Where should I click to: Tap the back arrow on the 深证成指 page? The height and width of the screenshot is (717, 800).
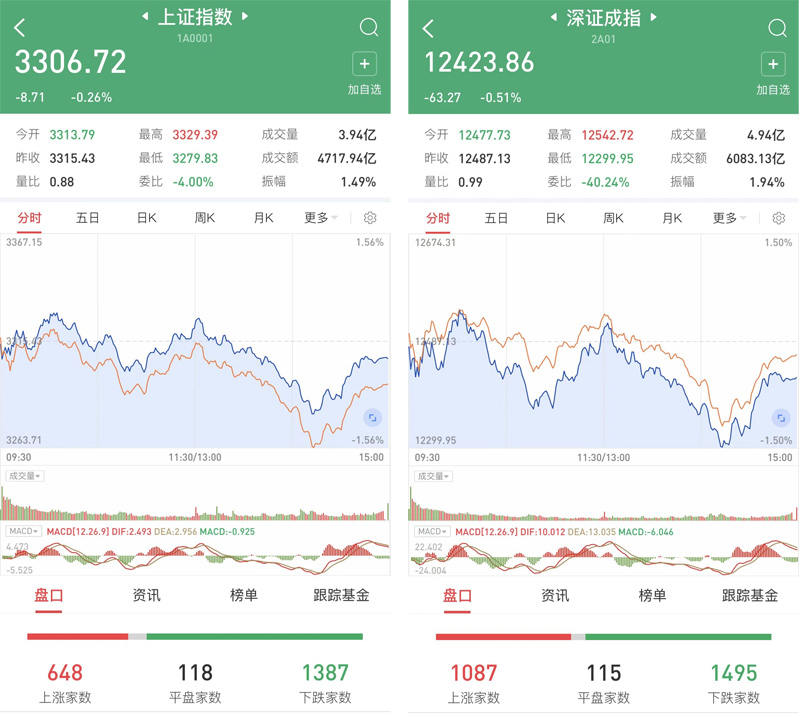(427, 28)
